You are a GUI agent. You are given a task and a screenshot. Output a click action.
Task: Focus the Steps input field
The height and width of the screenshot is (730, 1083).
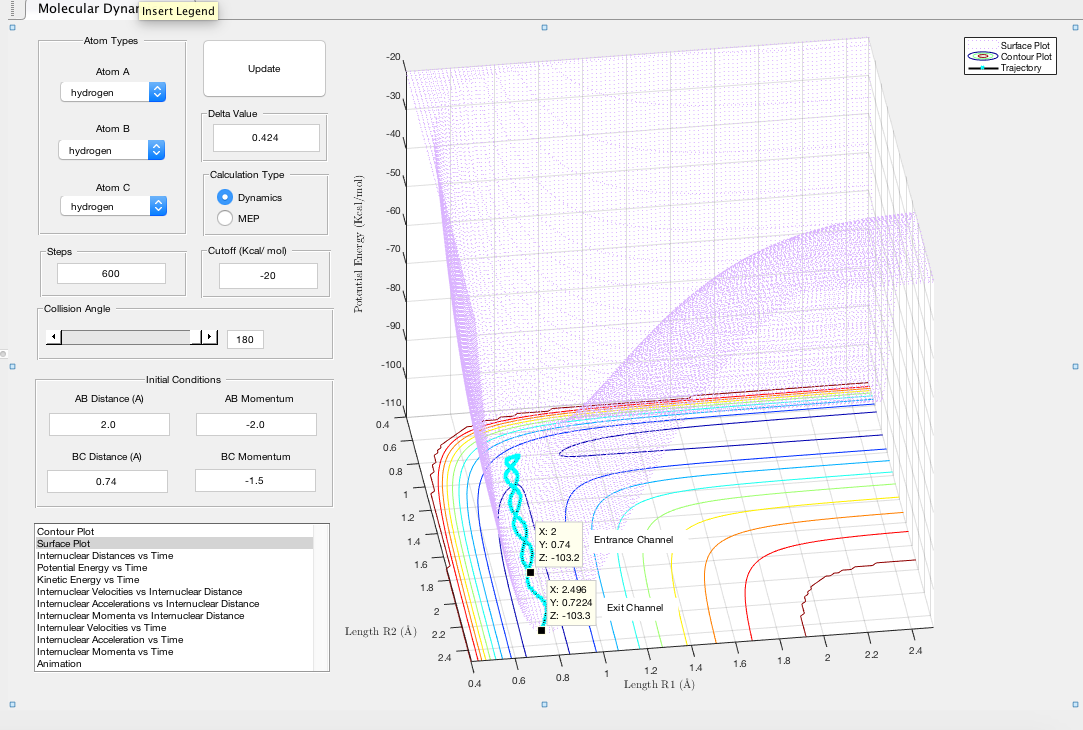pyautogui.click(x=111, y=274)
